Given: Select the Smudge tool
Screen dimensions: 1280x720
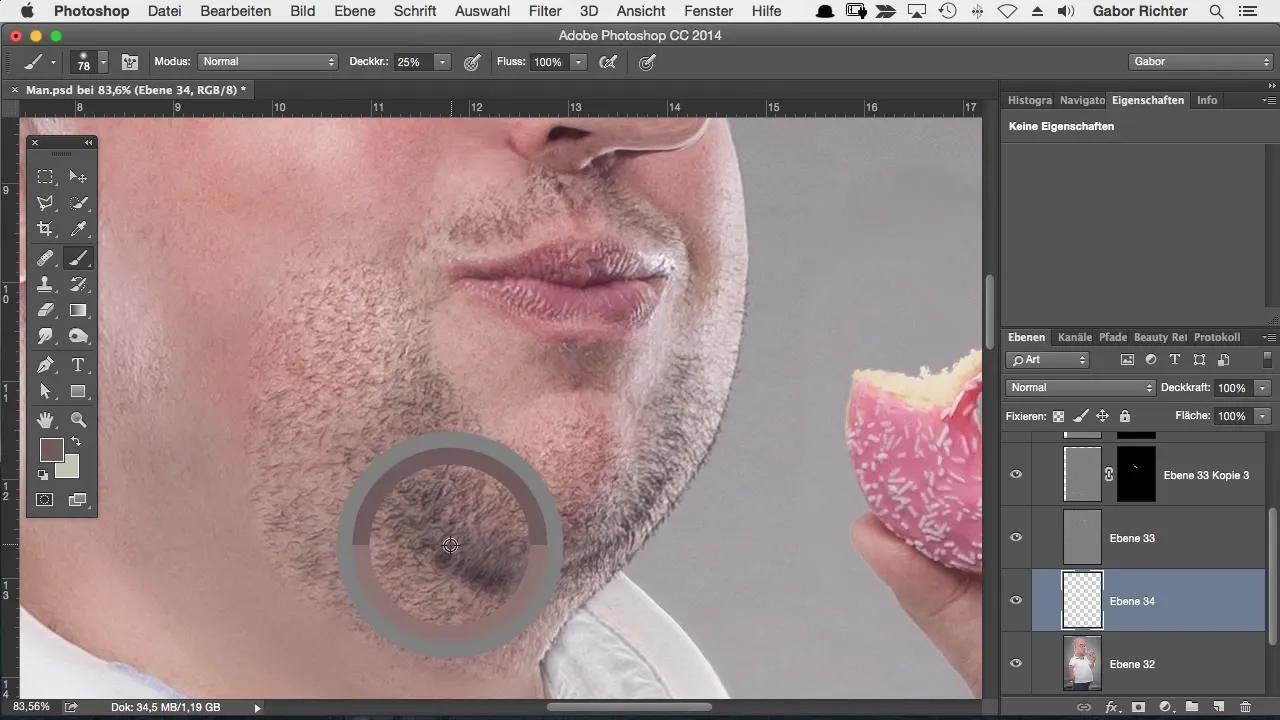Looking at the screenshot, I should coord(45,336).
